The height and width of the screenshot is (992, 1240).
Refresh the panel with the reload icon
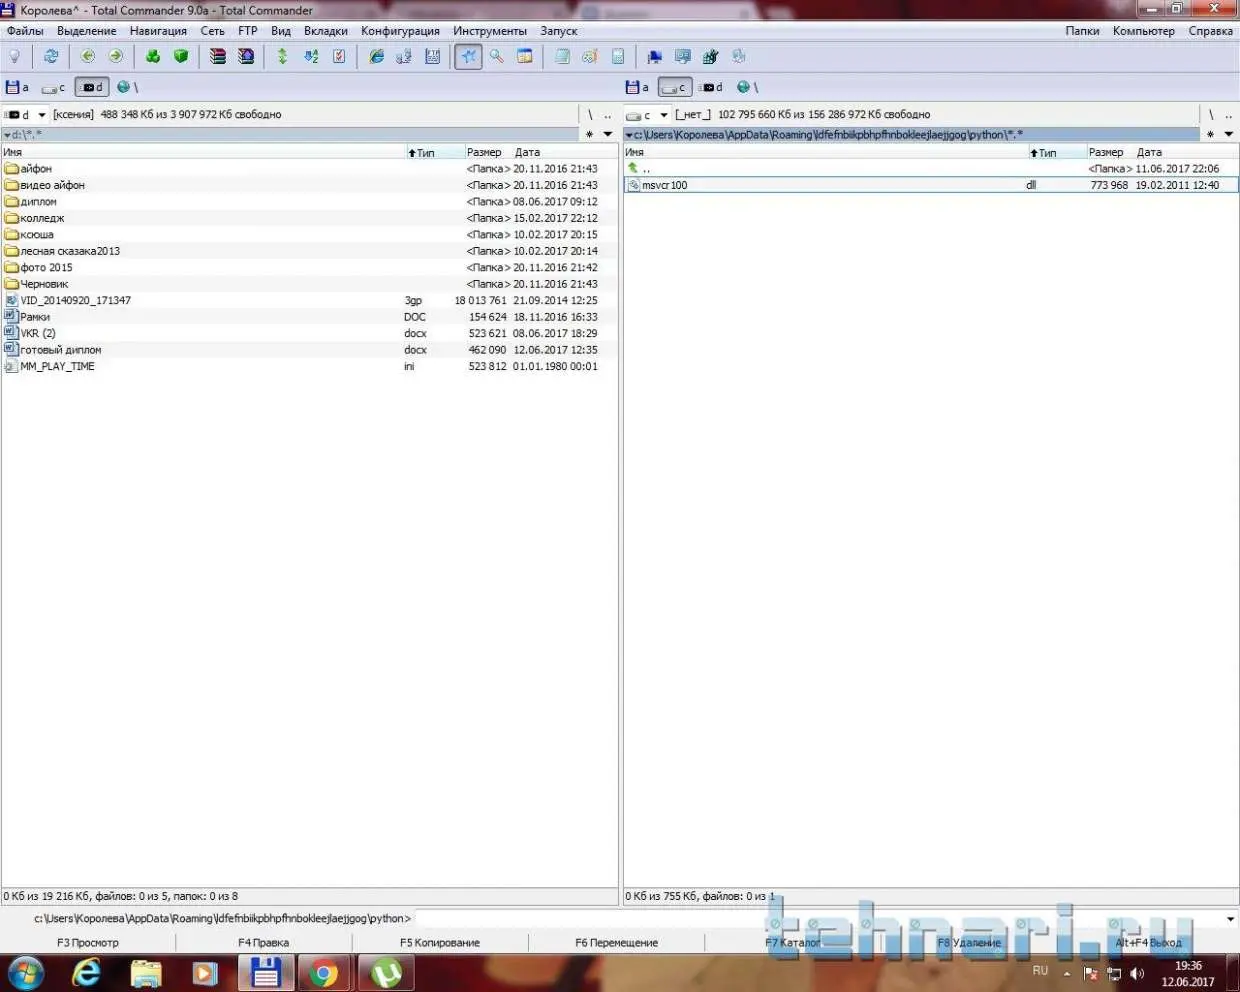point(51,57)
